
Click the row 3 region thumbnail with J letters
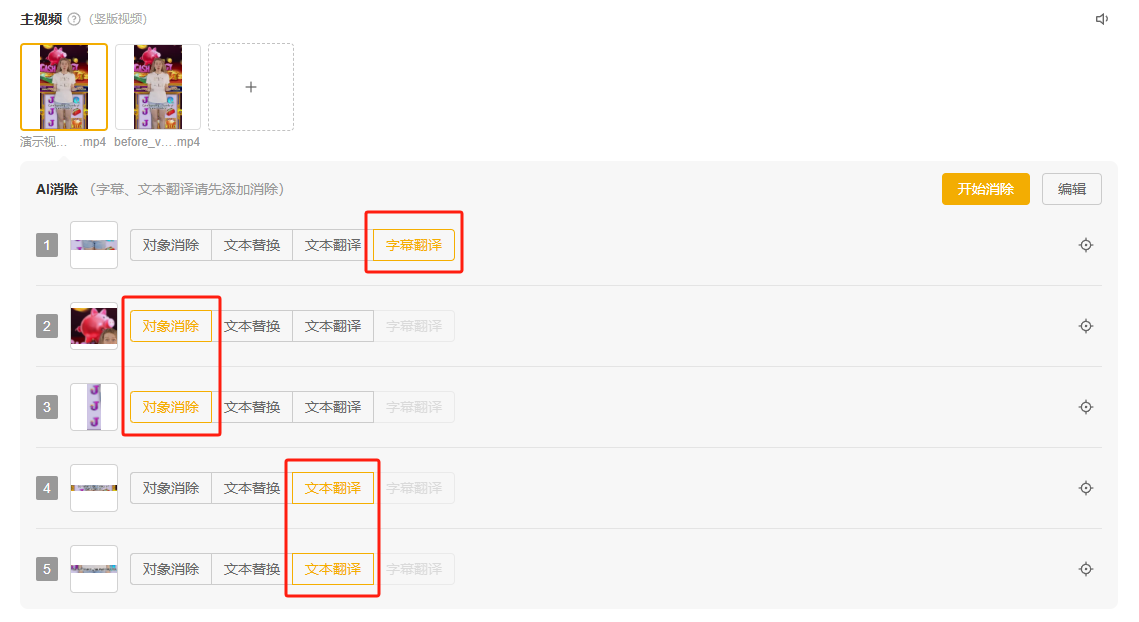[94, 407]
